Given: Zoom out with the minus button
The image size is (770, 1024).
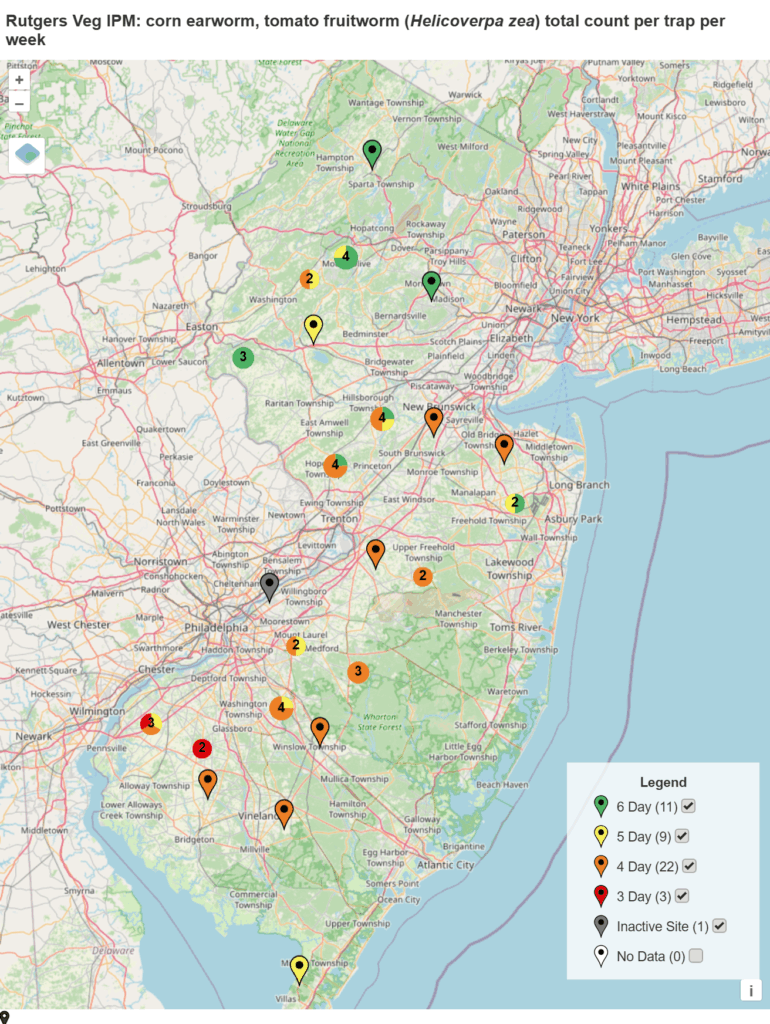Looking at the screenshot, I should 19,103.
